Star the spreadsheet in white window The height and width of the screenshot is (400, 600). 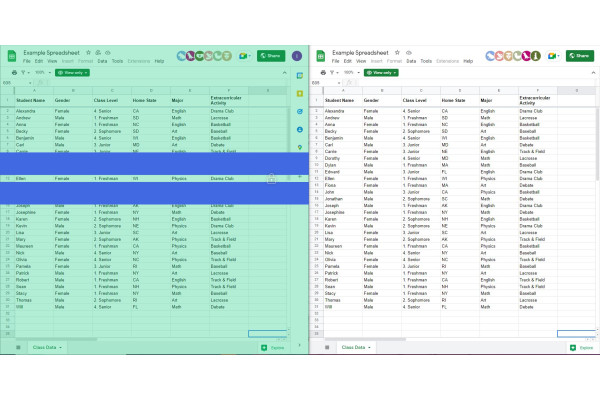(x=397, y=52)
